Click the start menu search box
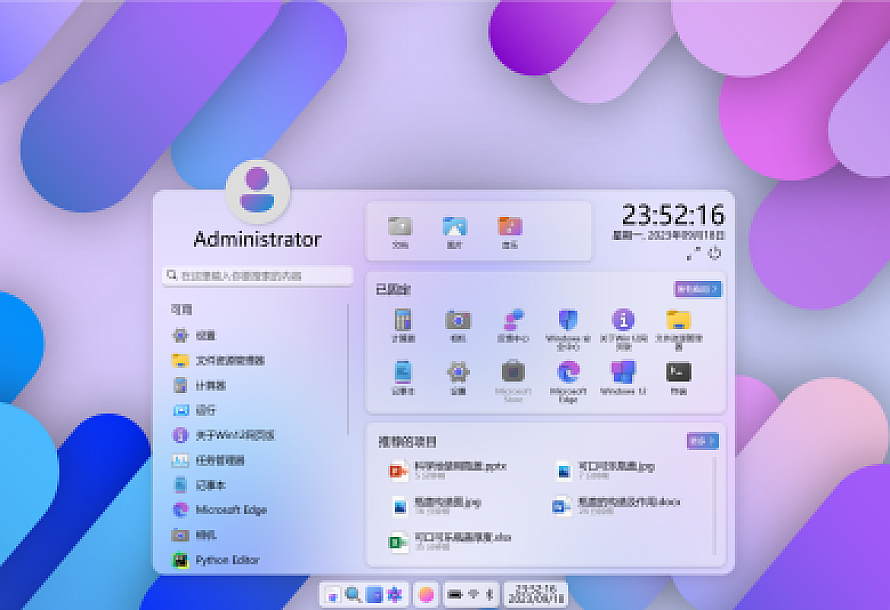The height and width of the screenshot is (610, 890). coord(258,275)
